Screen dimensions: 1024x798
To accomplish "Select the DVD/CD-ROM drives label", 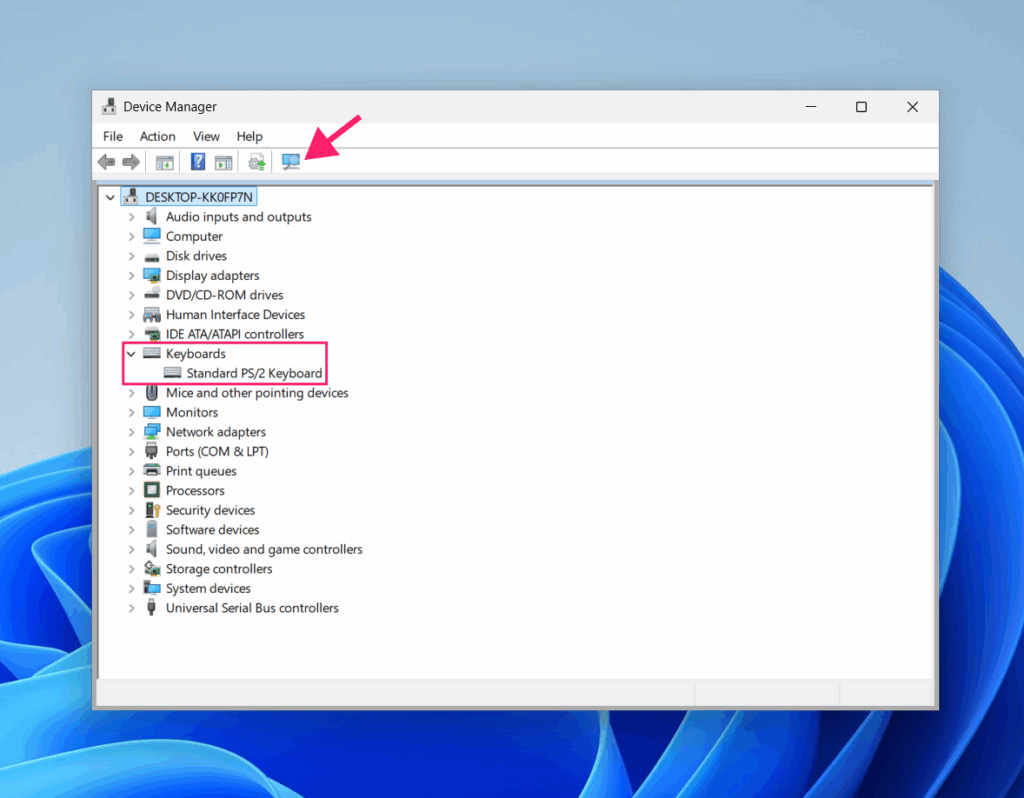I will pos(225,295).
